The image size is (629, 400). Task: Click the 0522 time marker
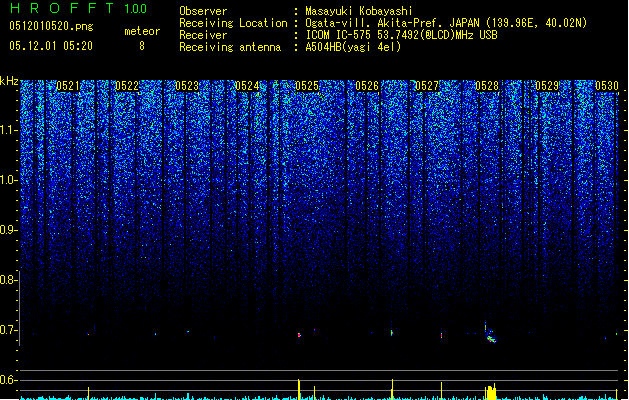click(127, 86)
